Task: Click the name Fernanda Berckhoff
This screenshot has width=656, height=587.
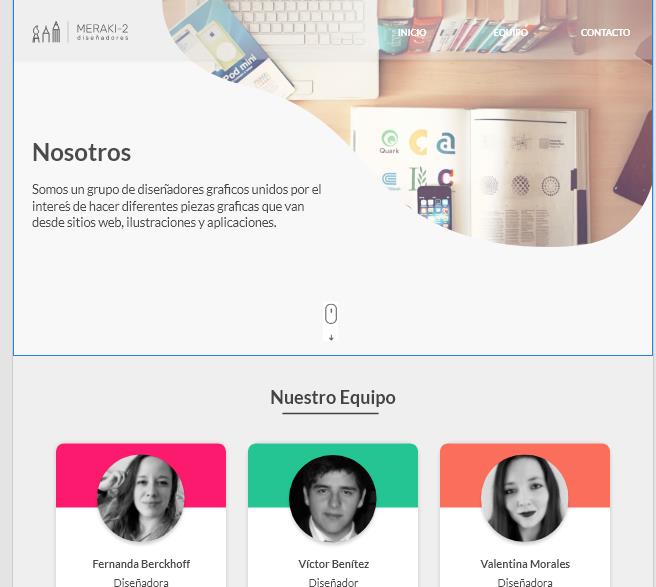Action: (x=141, y=564)
